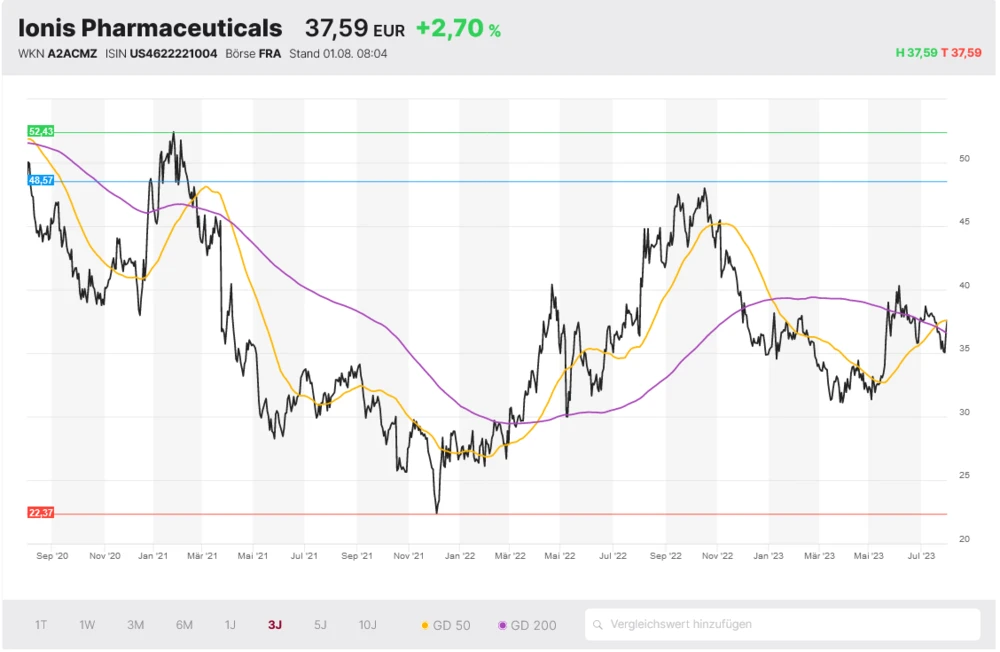Select the 1T time range
The width and height of the screenshot is (1000, 652).
41,625
